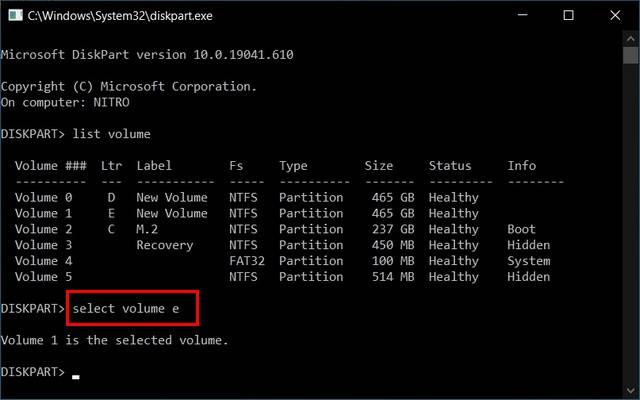
Task: Click the 'Recovery' label of Volume 3
Action: (165, 245)
